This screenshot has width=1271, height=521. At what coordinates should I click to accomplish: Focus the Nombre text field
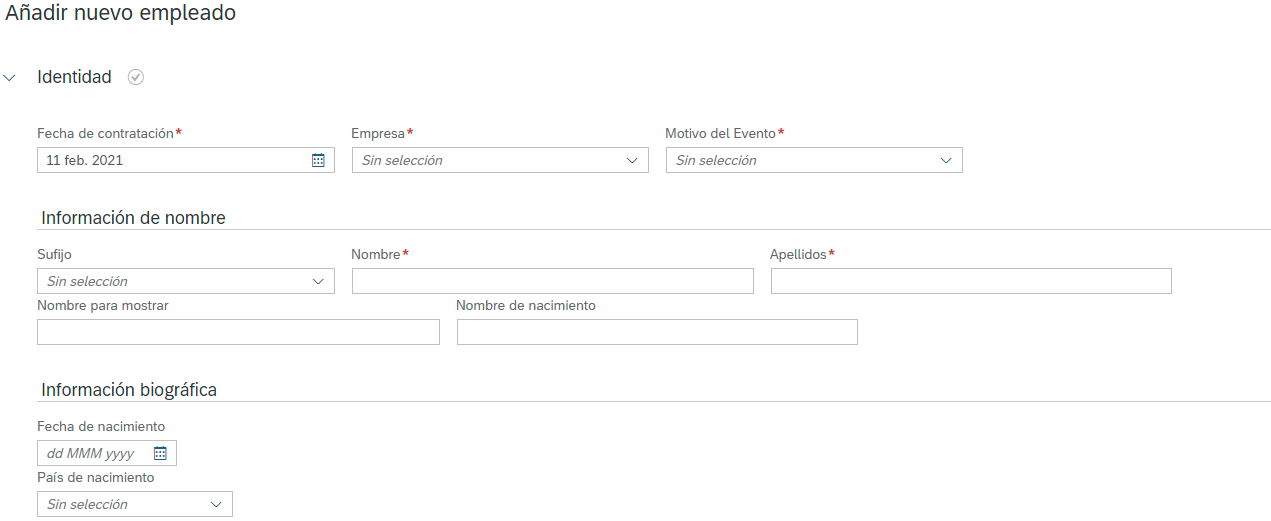tap(553, 281)
